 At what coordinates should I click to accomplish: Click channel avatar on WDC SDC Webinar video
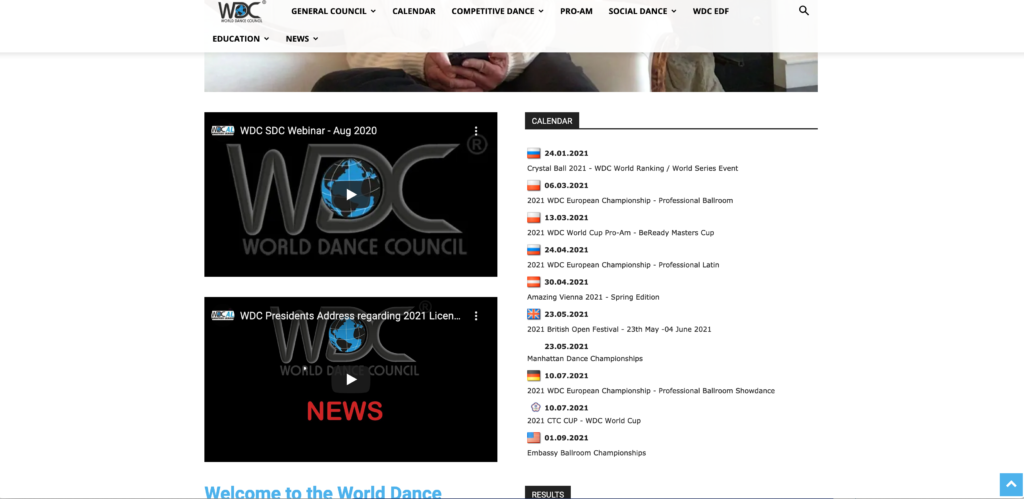(x=223, y=131)
